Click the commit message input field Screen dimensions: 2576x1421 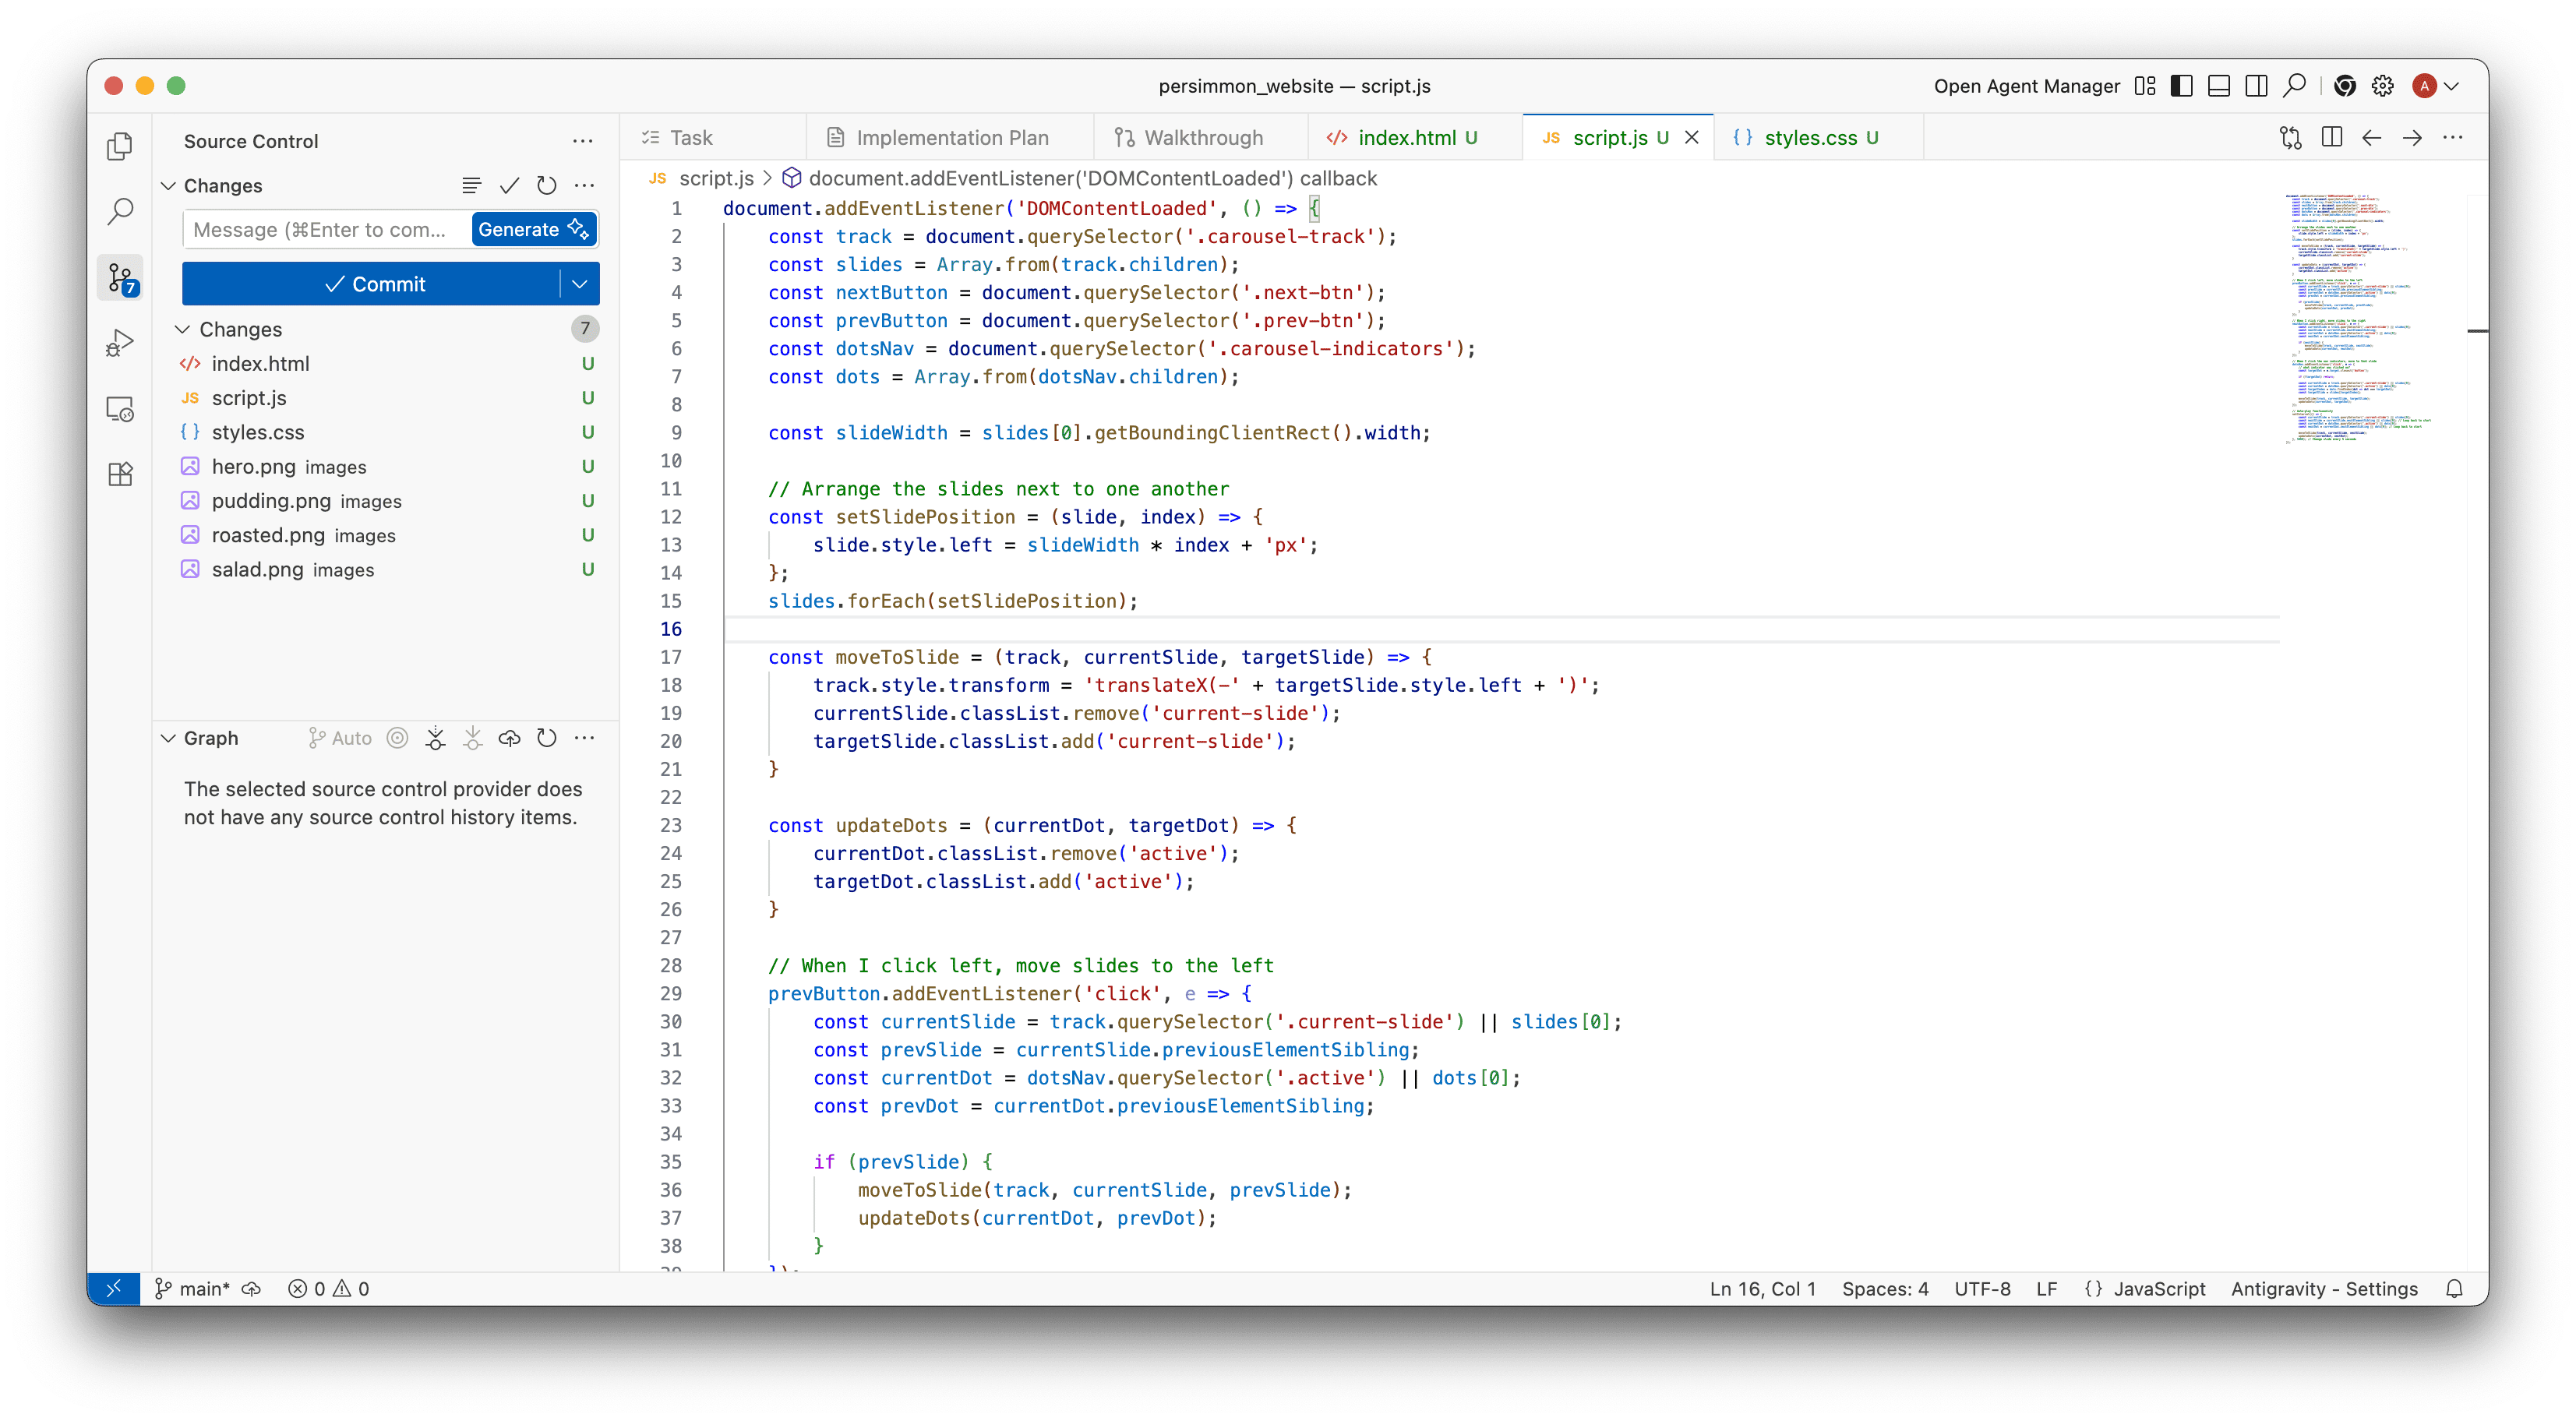327,229
